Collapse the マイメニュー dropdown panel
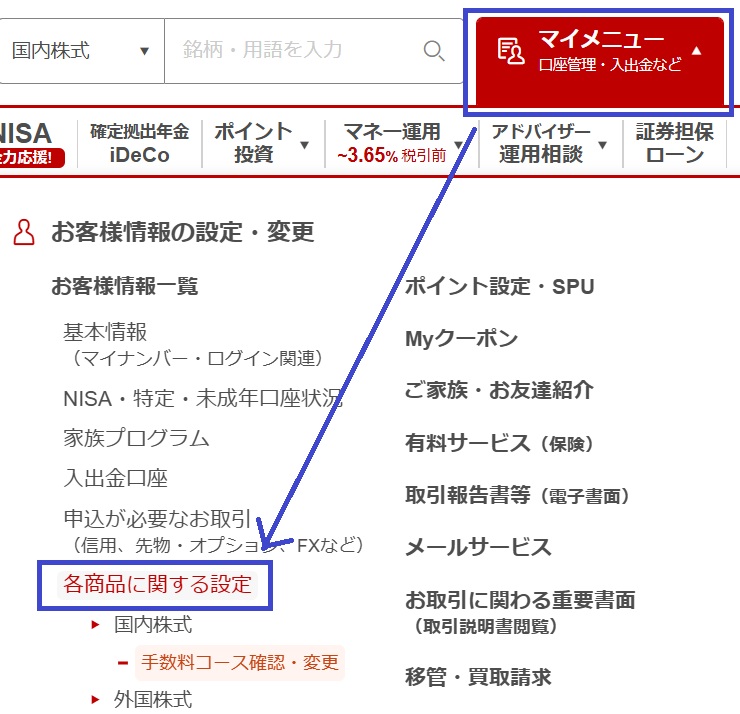The width and height of the screenshot is (740, 714). 697,50
